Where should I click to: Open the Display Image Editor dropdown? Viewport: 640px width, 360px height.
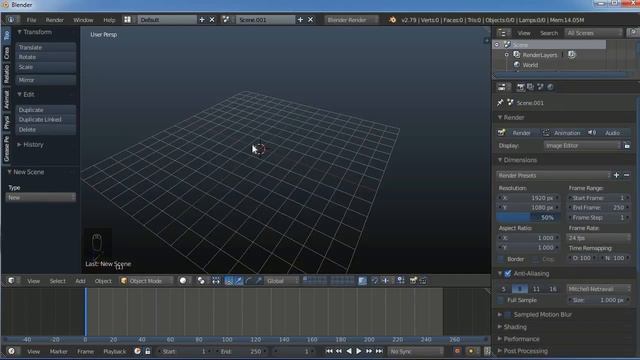pyautogui.click(x=582, y=146)
